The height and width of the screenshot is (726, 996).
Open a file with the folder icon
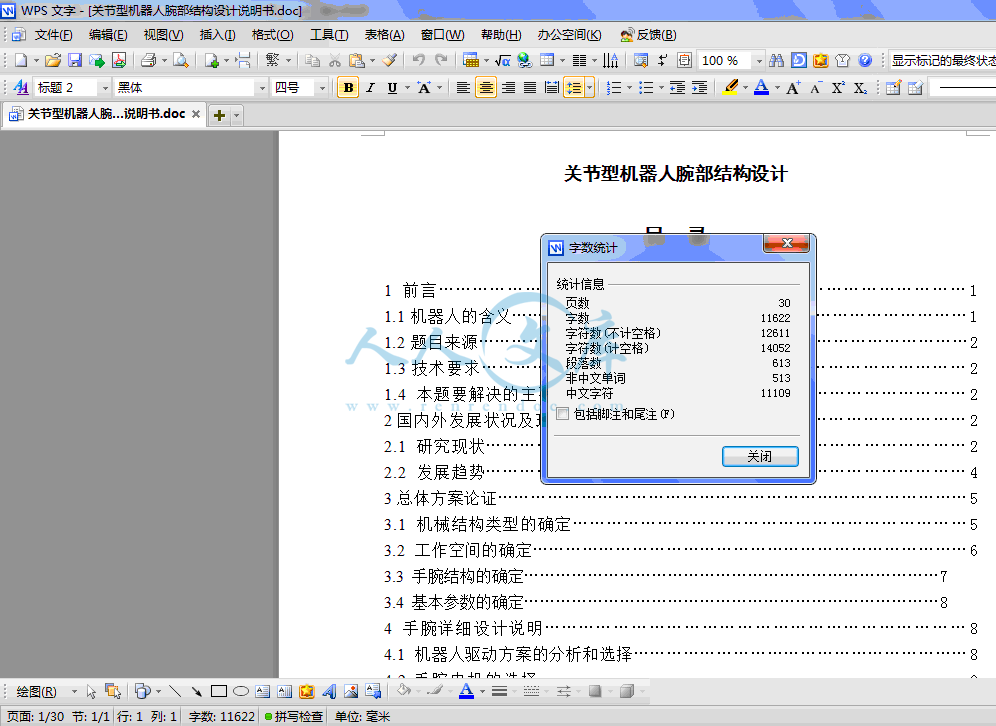click(x=53, y=60)
